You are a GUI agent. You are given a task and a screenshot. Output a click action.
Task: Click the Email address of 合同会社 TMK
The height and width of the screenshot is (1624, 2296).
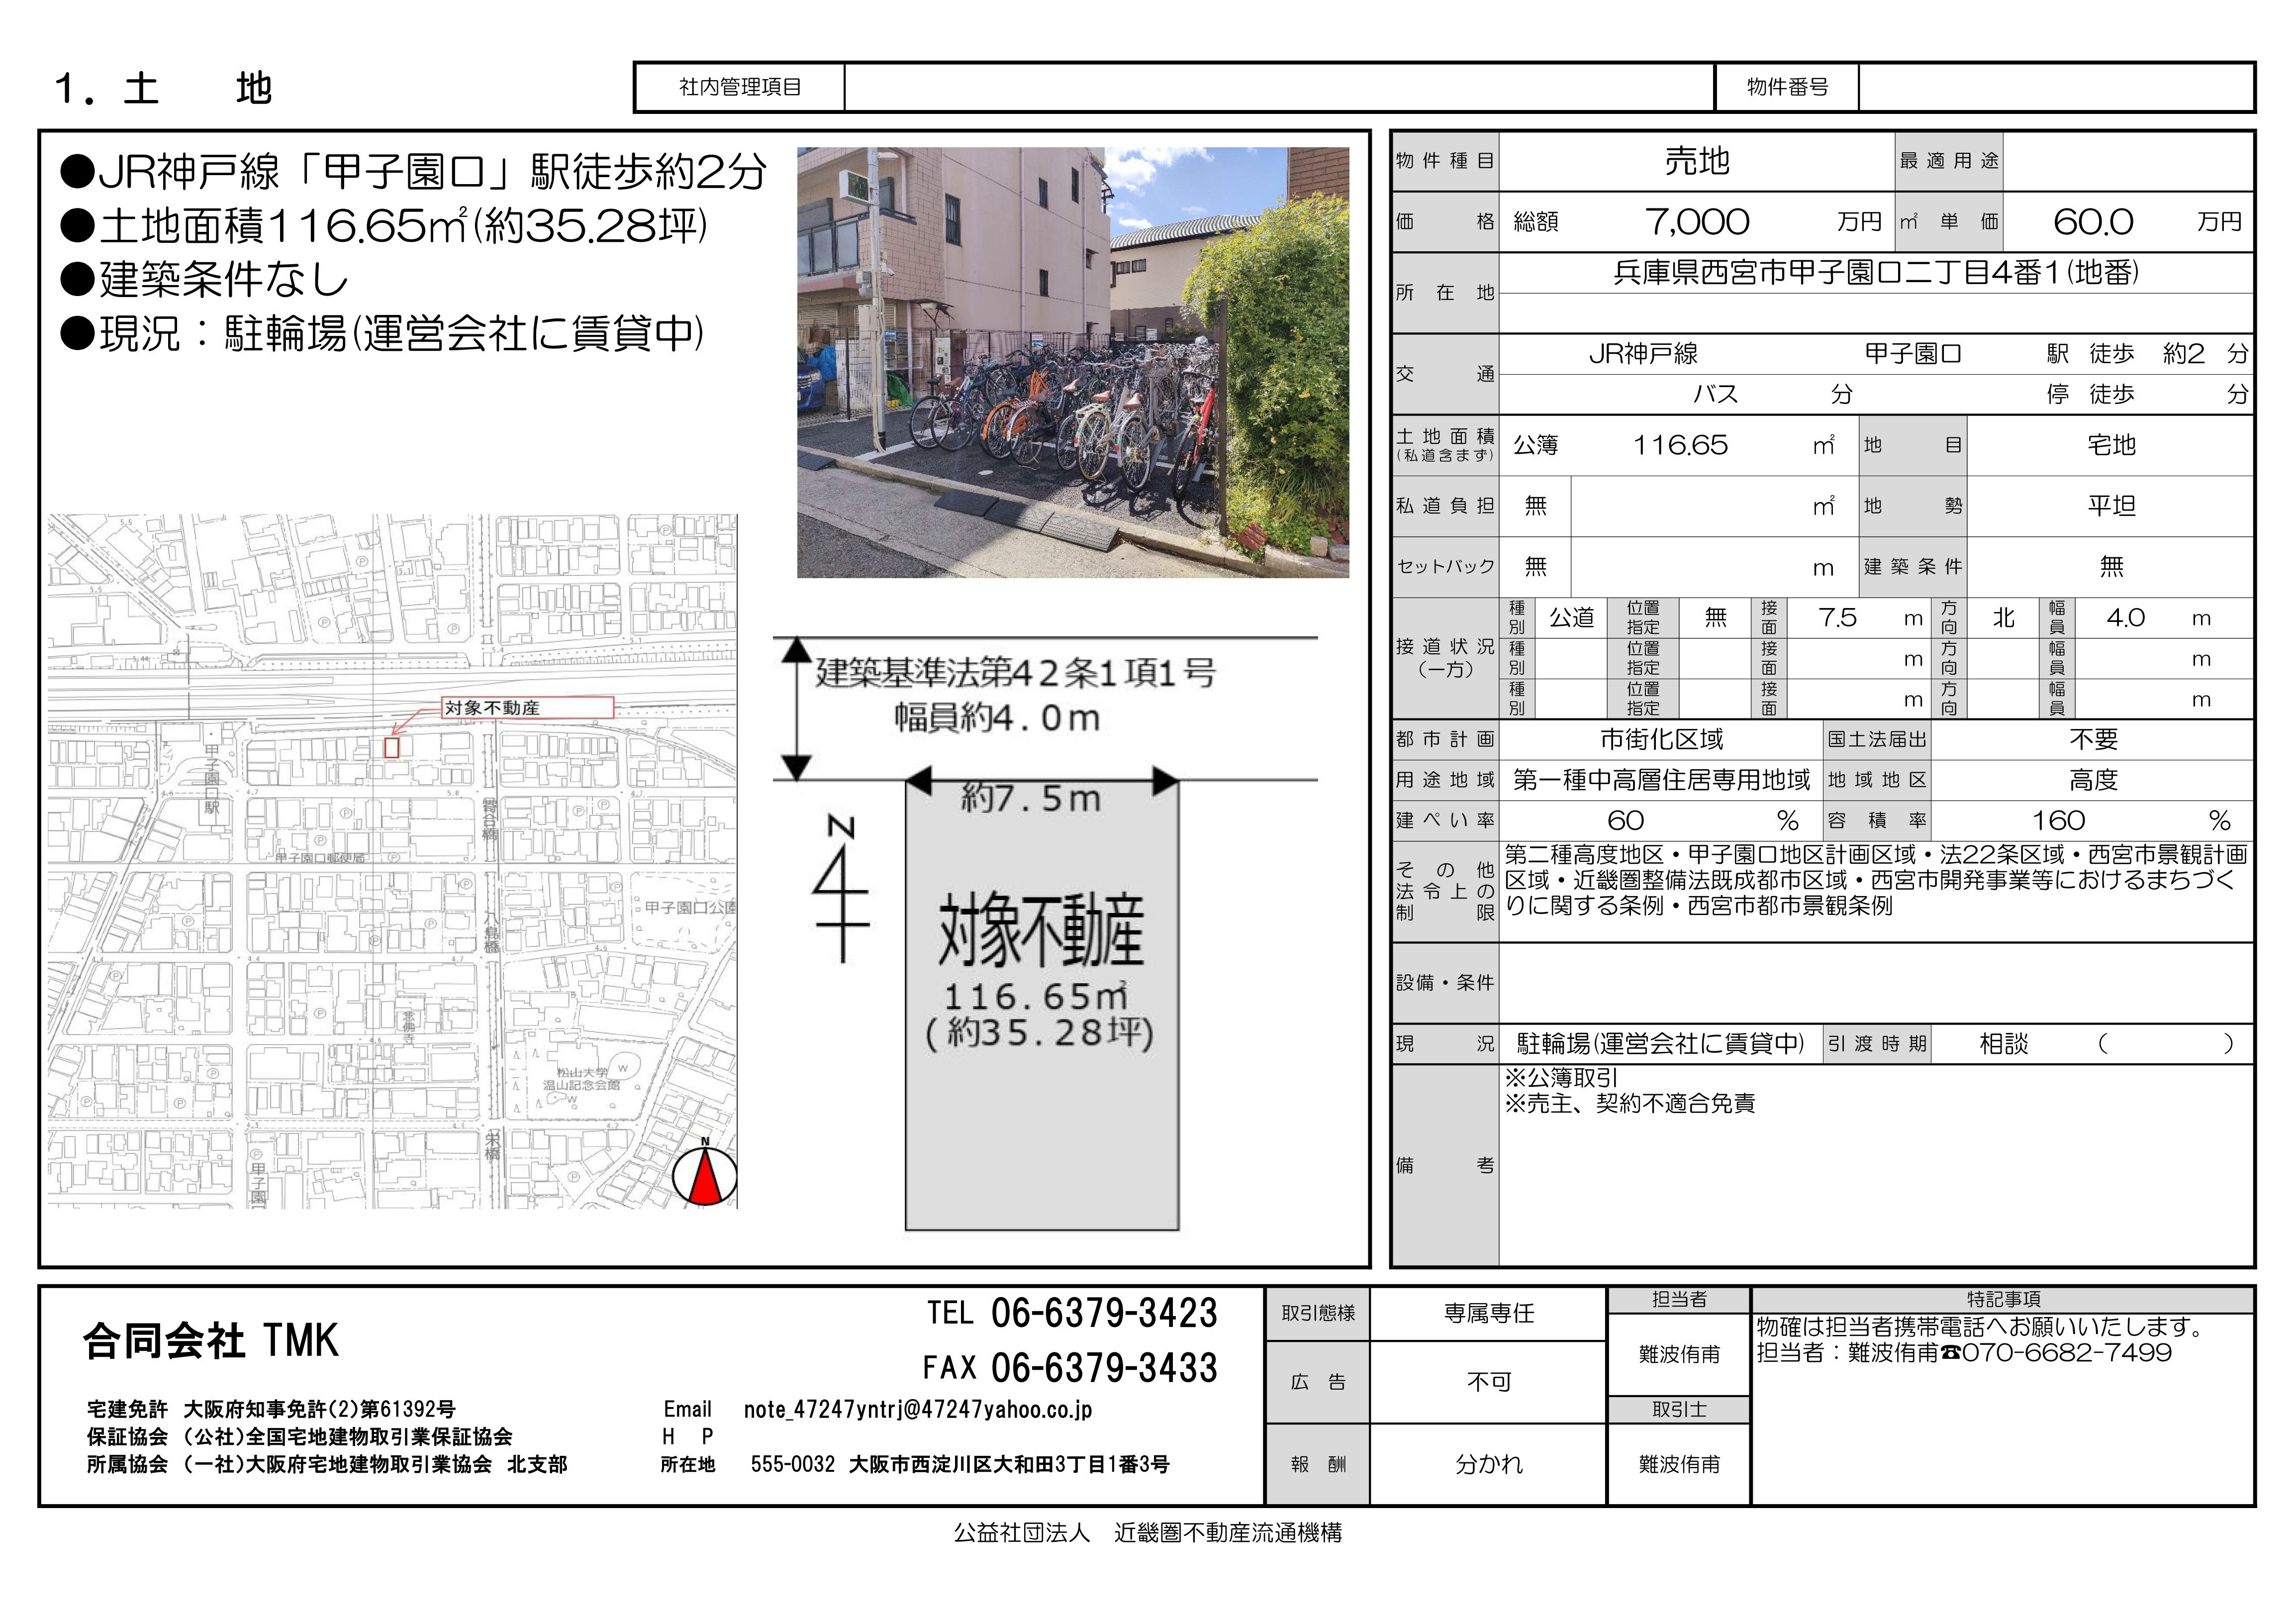point(917,1409)
